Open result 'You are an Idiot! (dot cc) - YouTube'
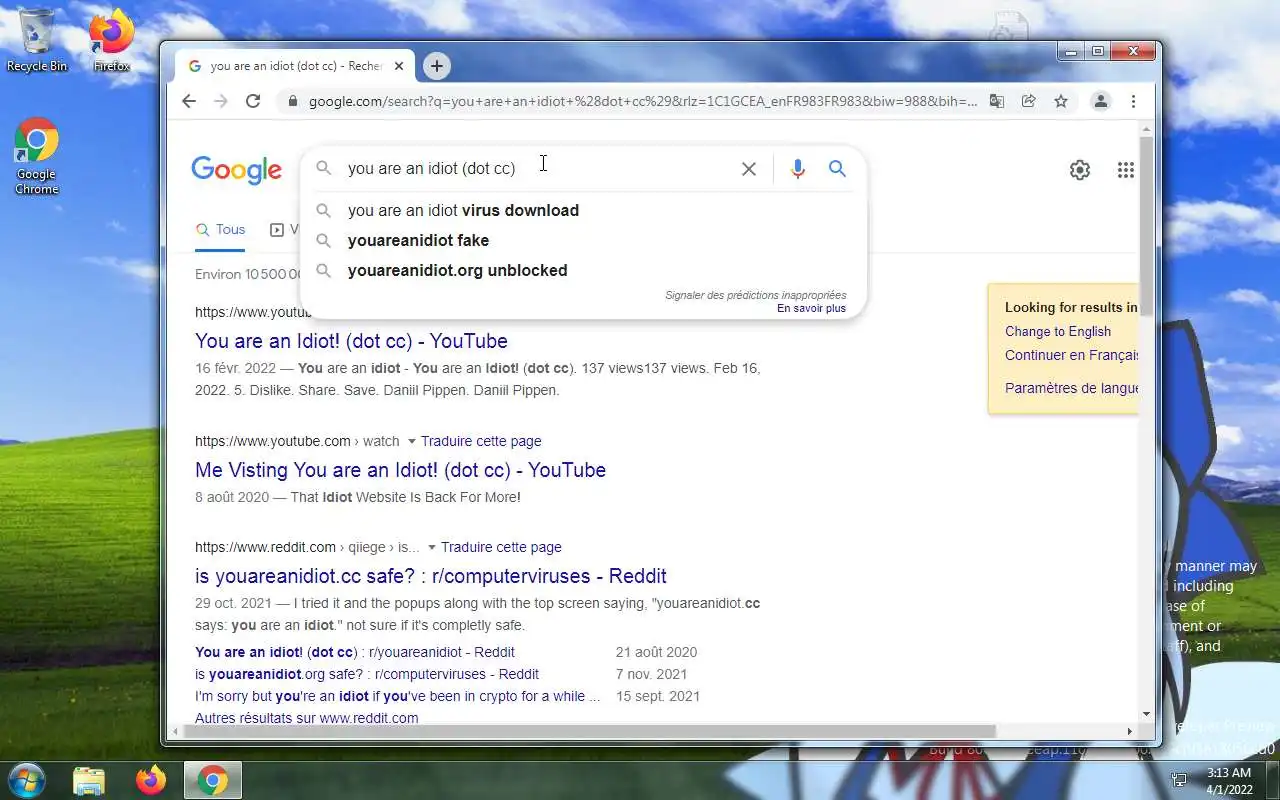Viewport: 1280px width, 800px height. 351,341
